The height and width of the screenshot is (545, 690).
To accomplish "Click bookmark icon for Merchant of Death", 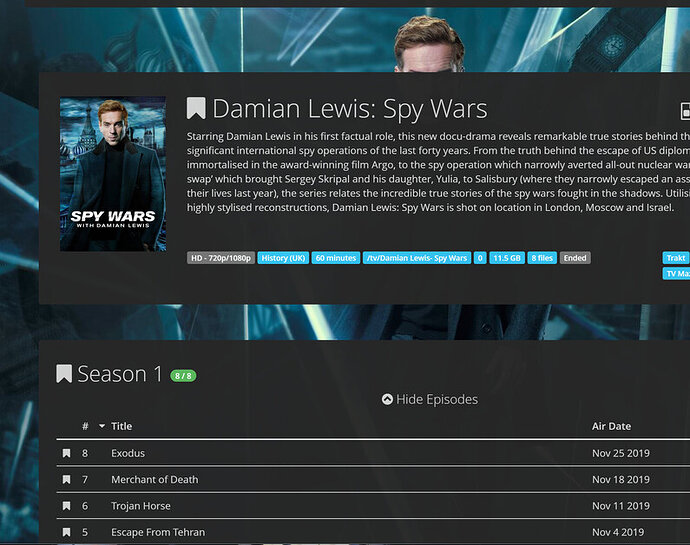I will [x=66, y=479].
